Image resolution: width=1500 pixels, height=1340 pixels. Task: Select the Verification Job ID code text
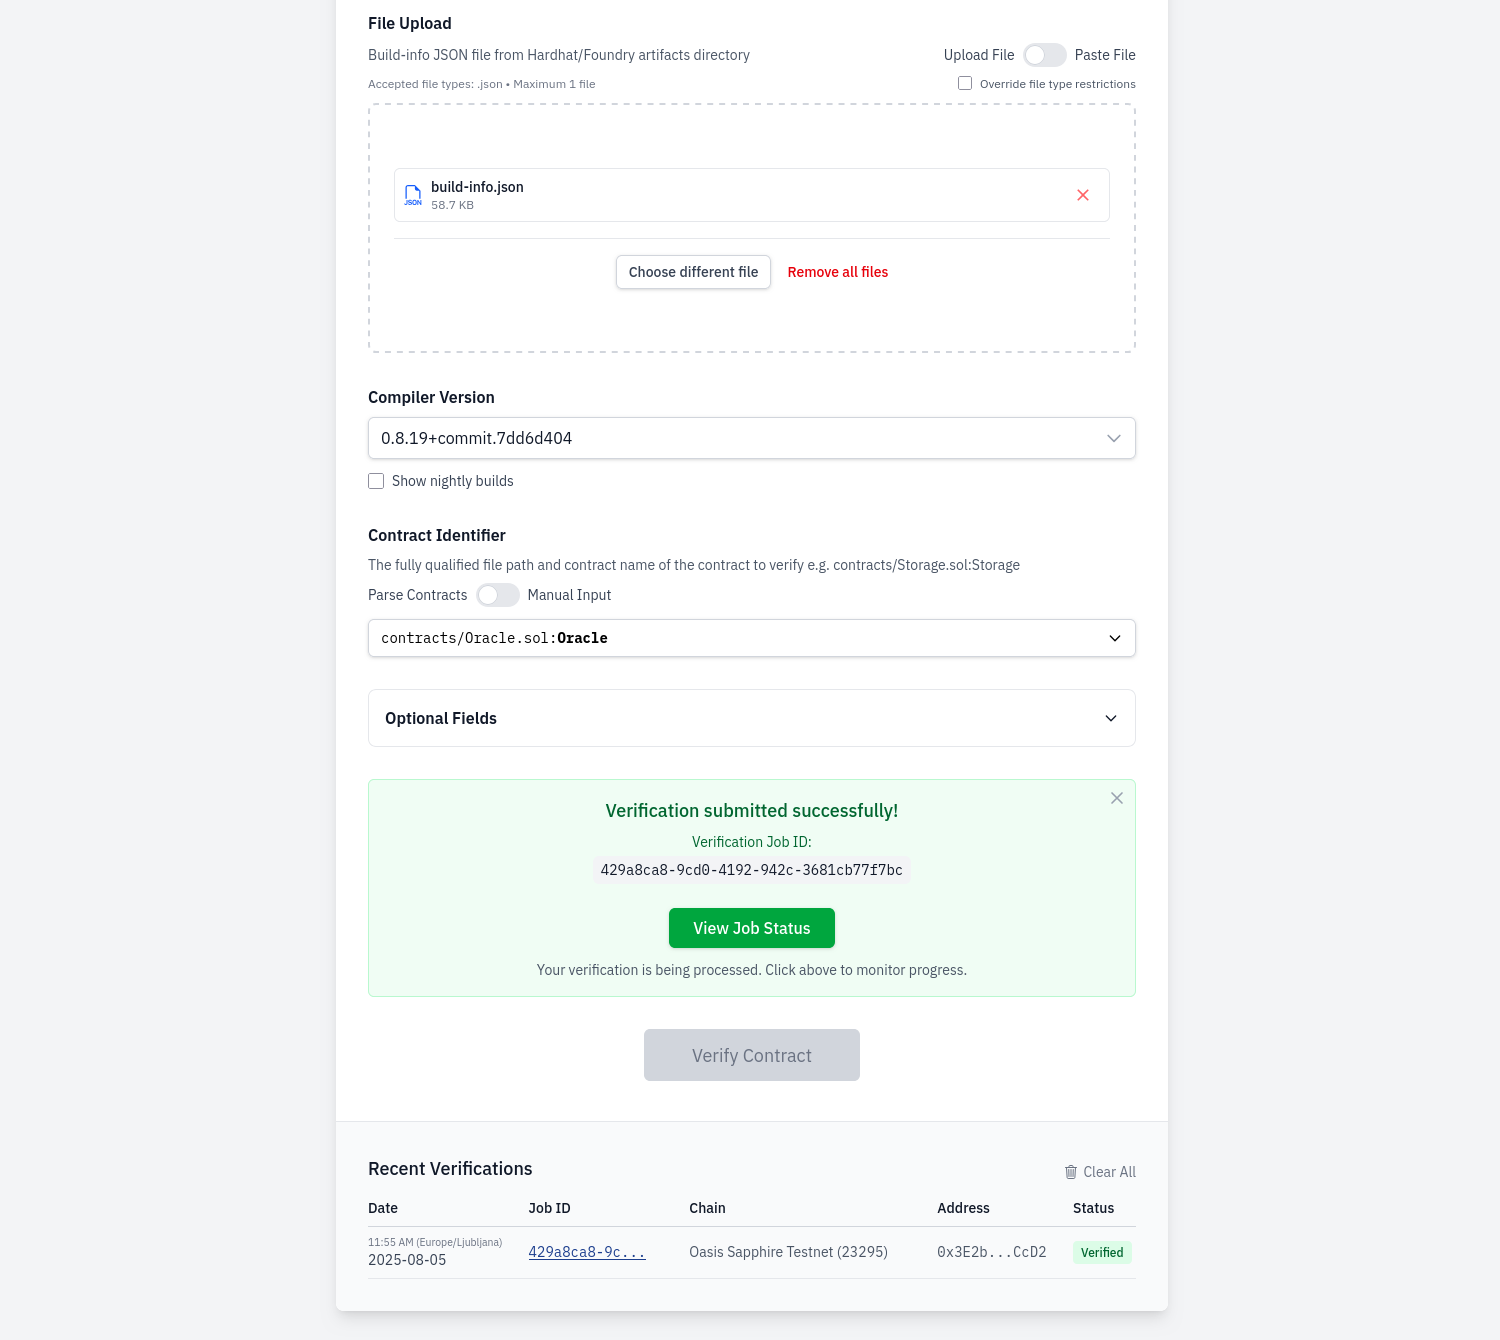tap(751, 870)
